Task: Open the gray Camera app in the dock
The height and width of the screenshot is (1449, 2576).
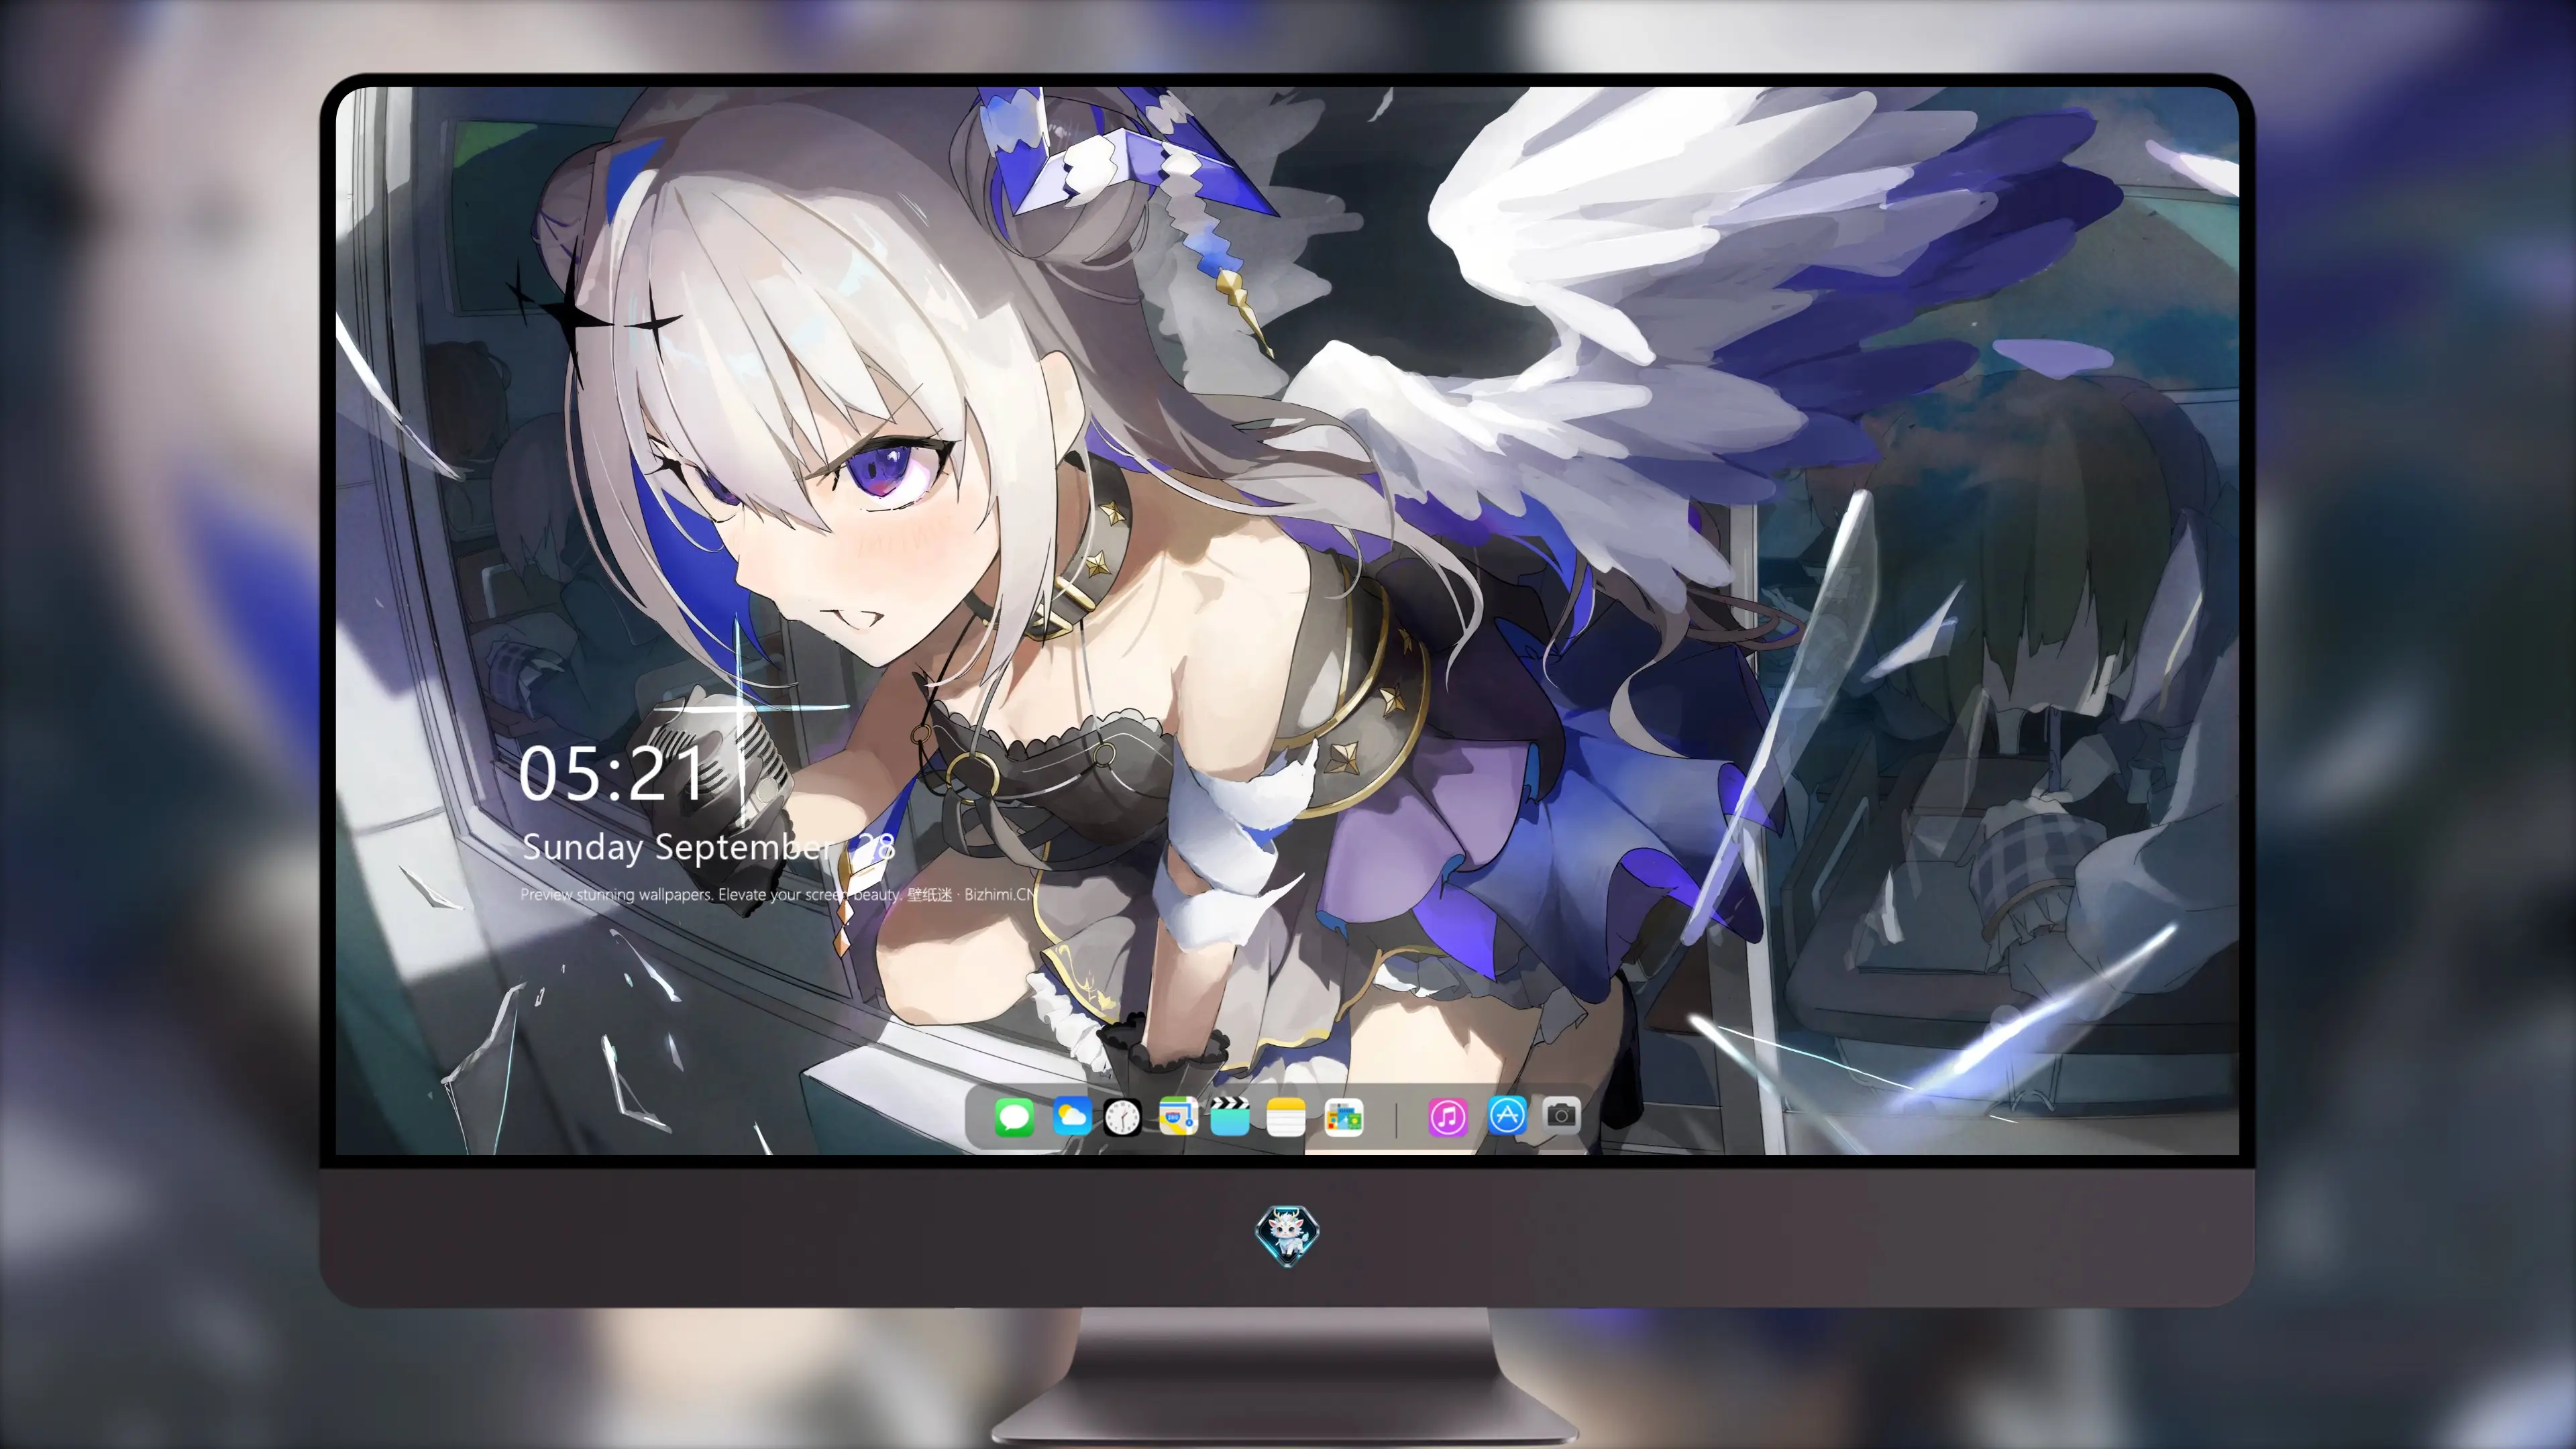Action: point(1561,1115)
